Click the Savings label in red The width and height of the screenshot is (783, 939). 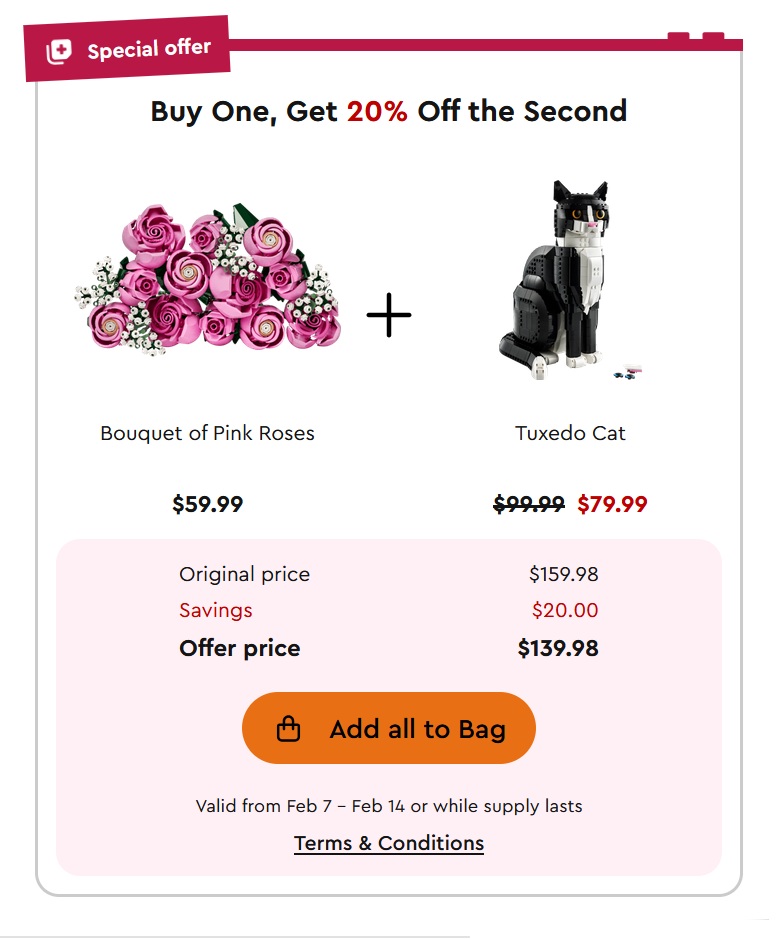coord(216,610)
